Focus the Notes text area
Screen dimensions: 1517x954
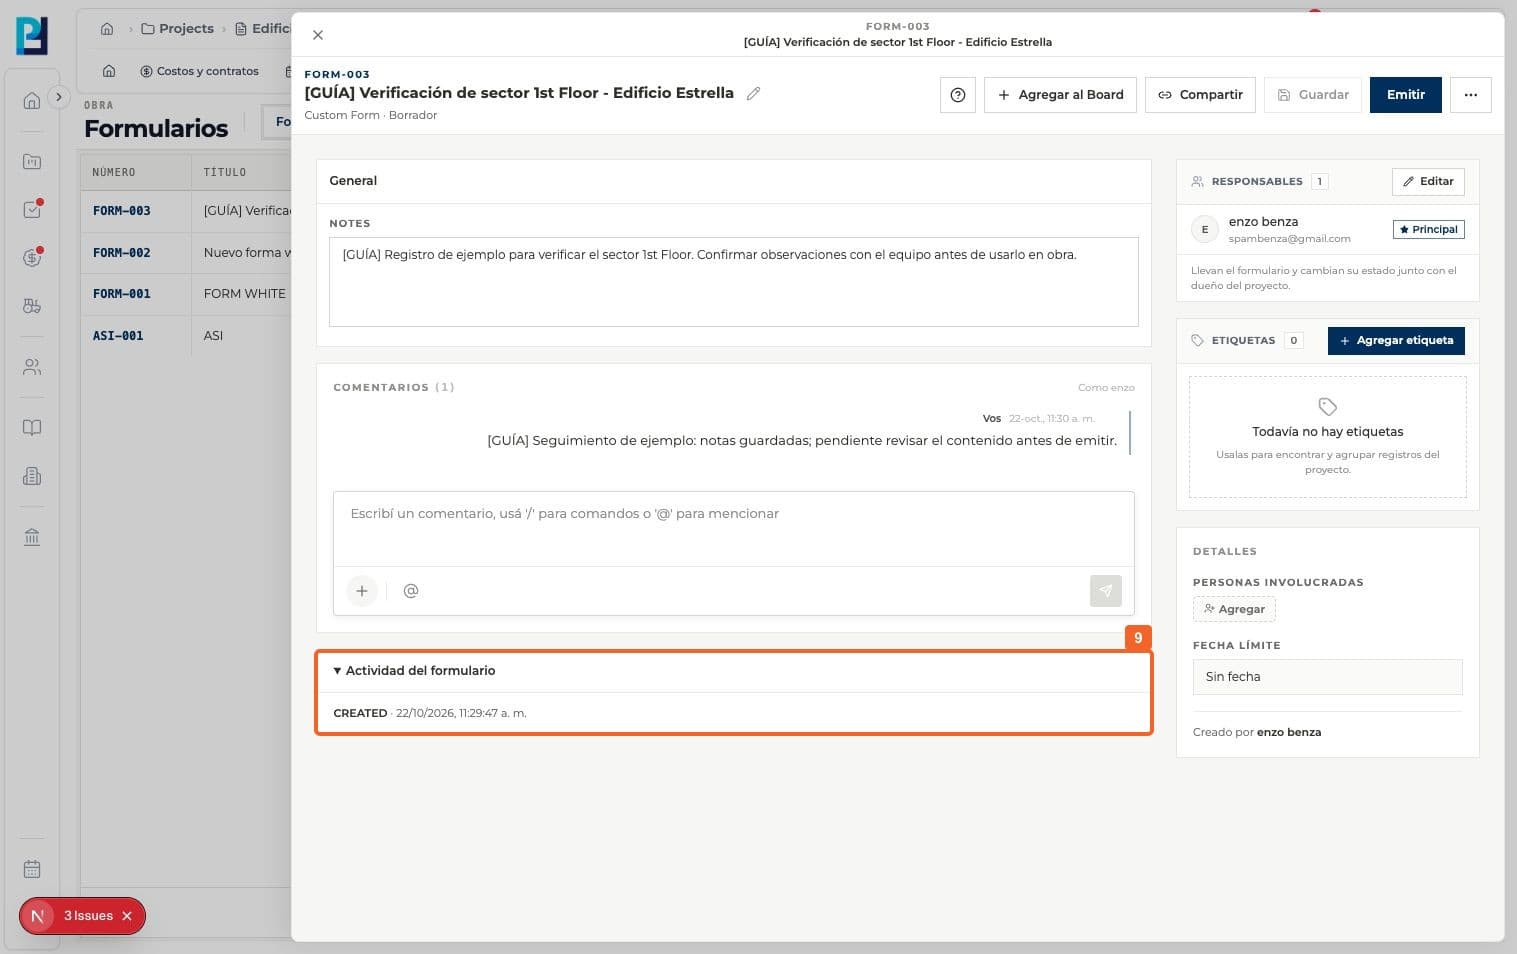(x=733, y=281)
